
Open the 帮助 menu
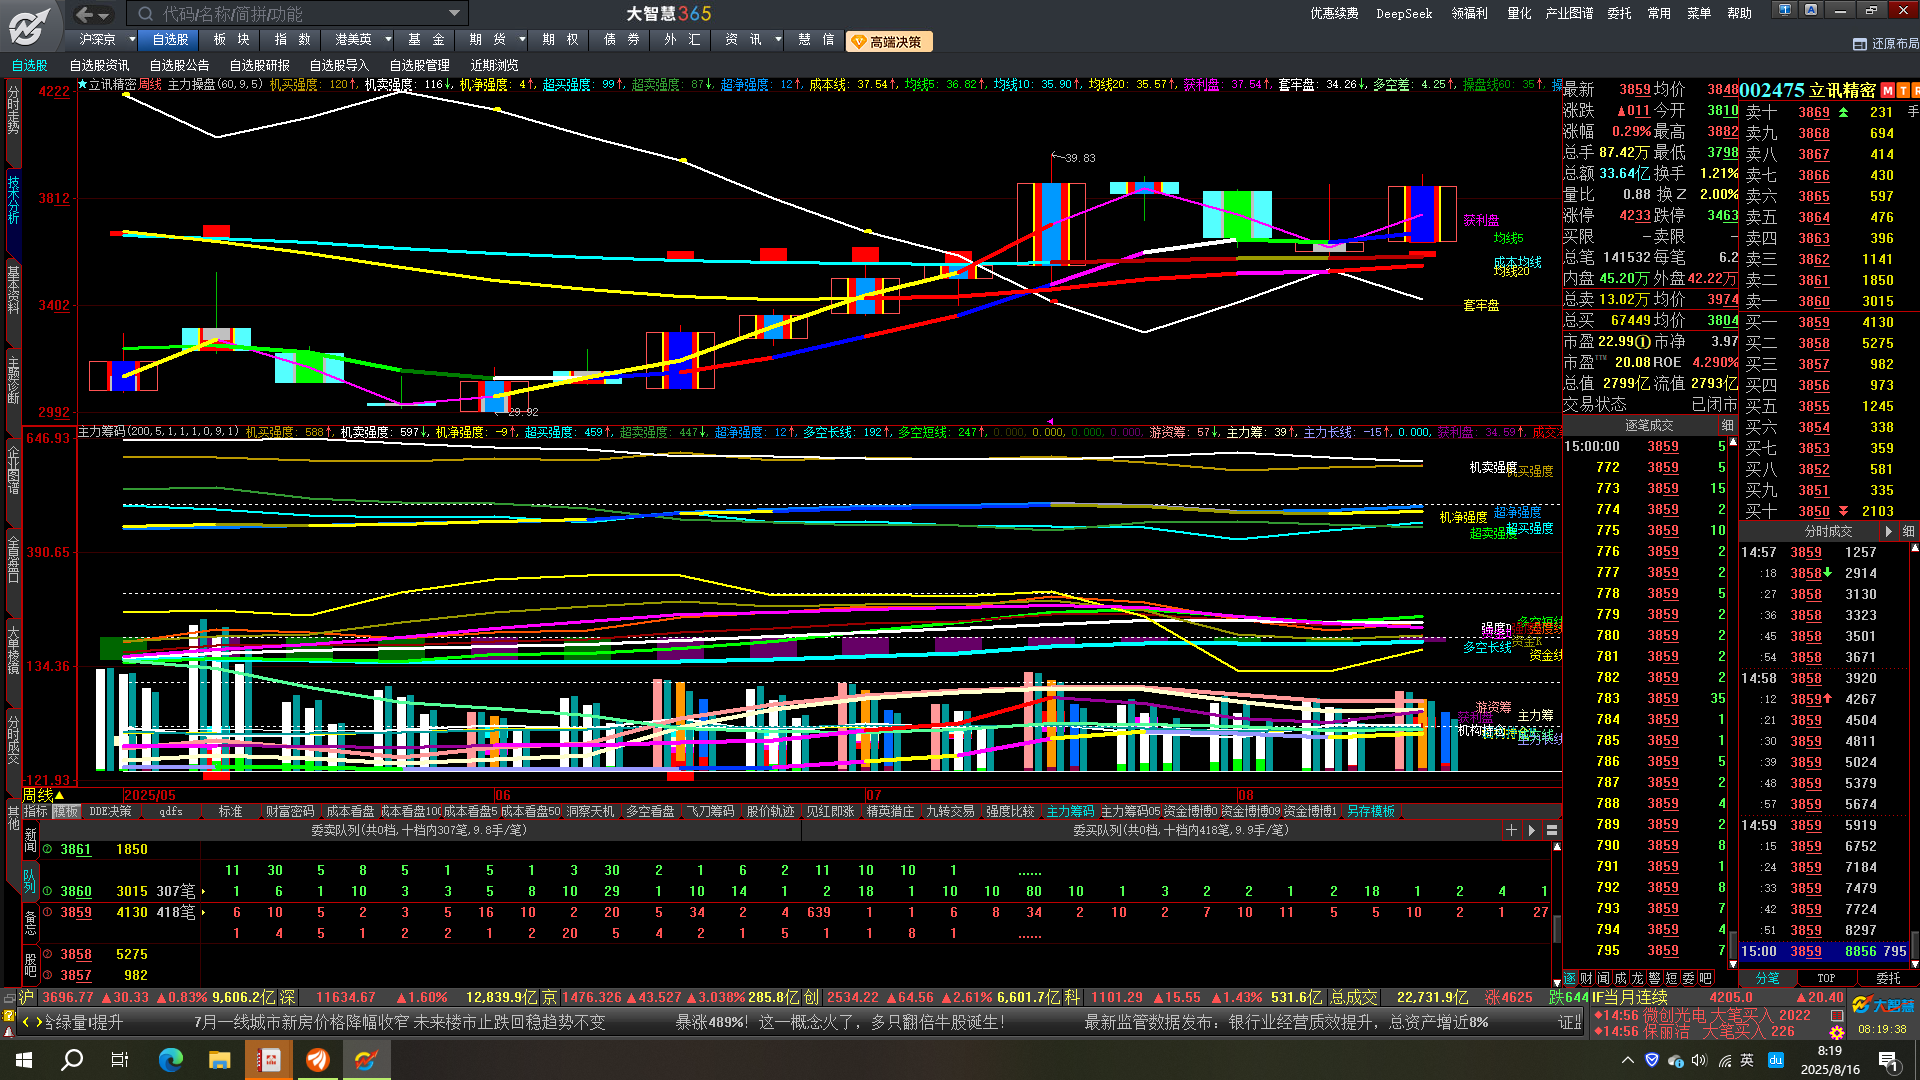click(x=1739, y=13)
